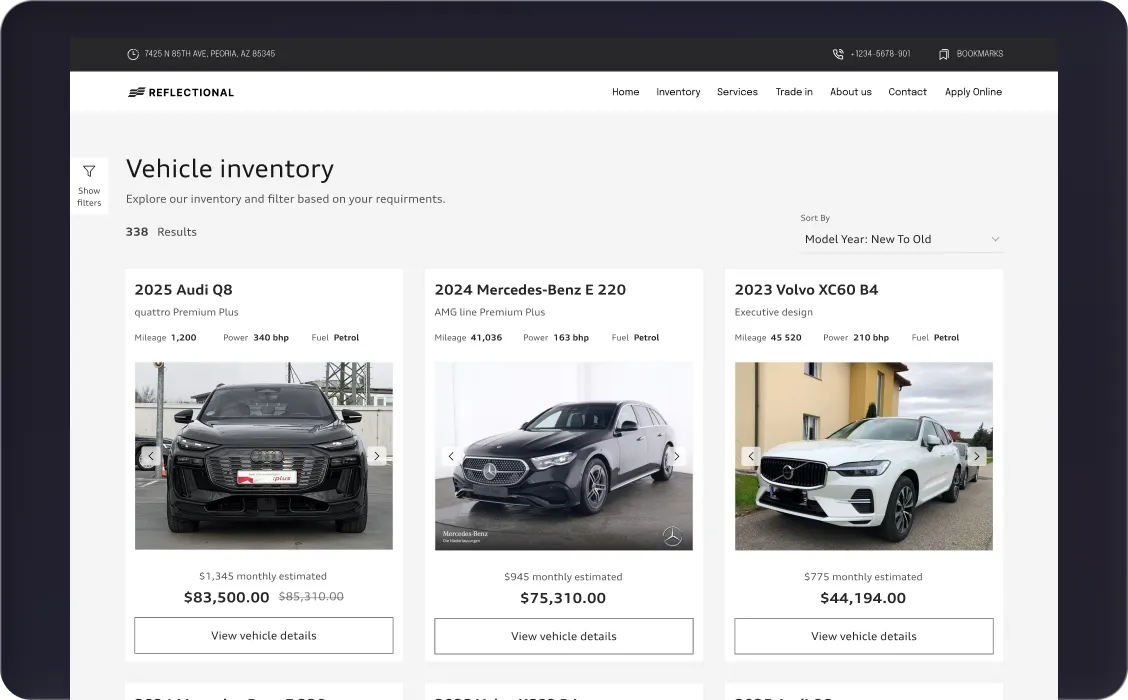The height and width of the screenshot is (700, 1128).
Task: Show previous photo of Volvo XC60 B4
Action: [x=751, y=456]
